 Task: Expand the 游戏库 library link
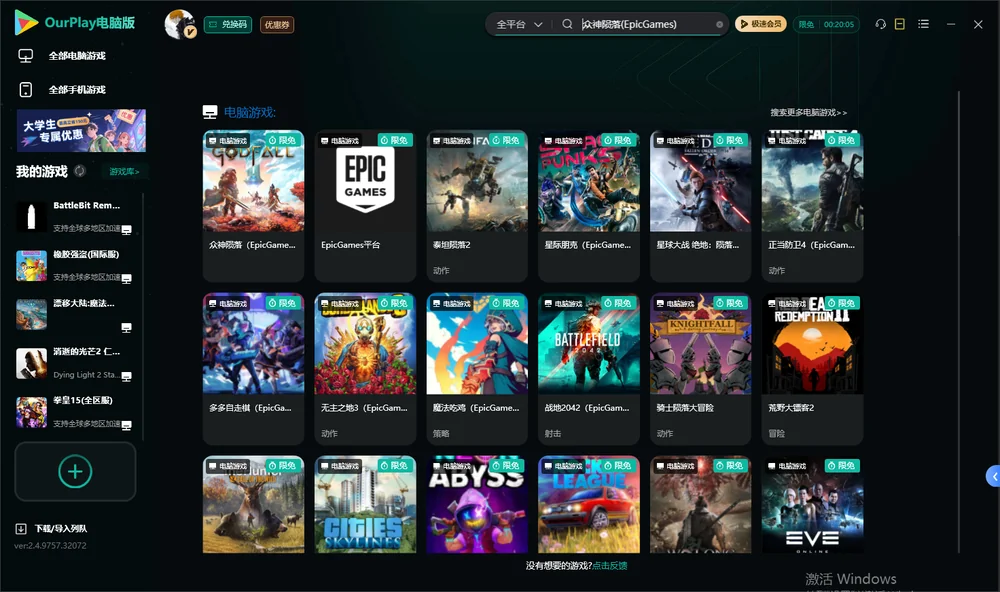pyautogui.click(x=124, y=172)
